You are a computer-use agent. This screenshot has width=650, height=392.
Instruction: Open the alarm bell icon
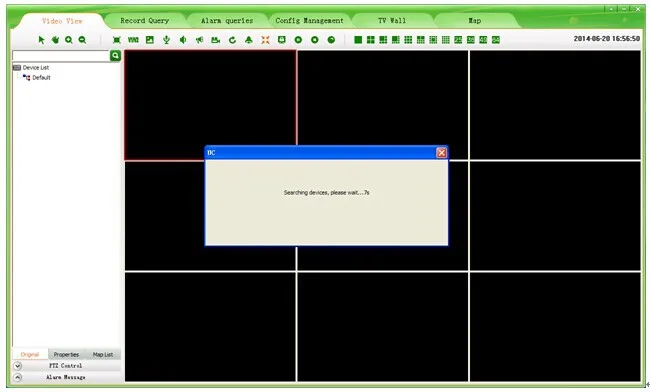pos(249,40)
